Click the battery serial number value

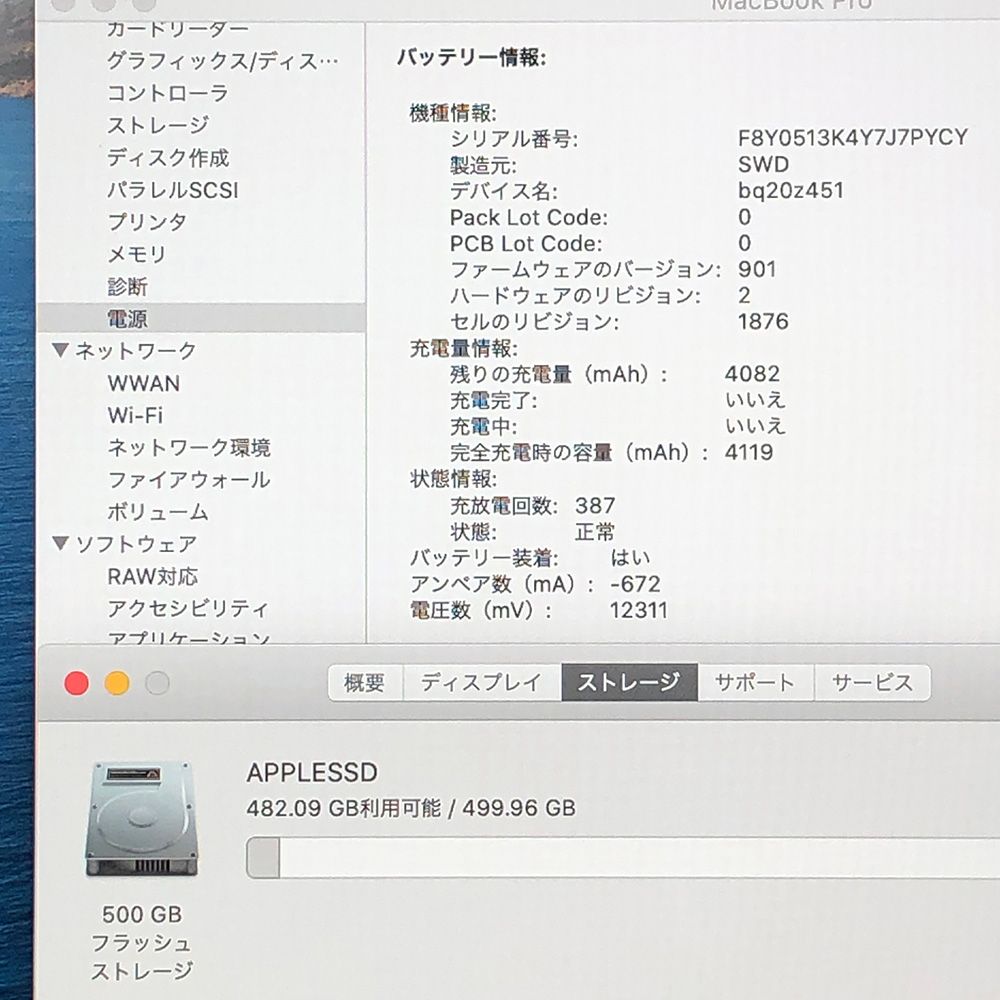(852, 138)
